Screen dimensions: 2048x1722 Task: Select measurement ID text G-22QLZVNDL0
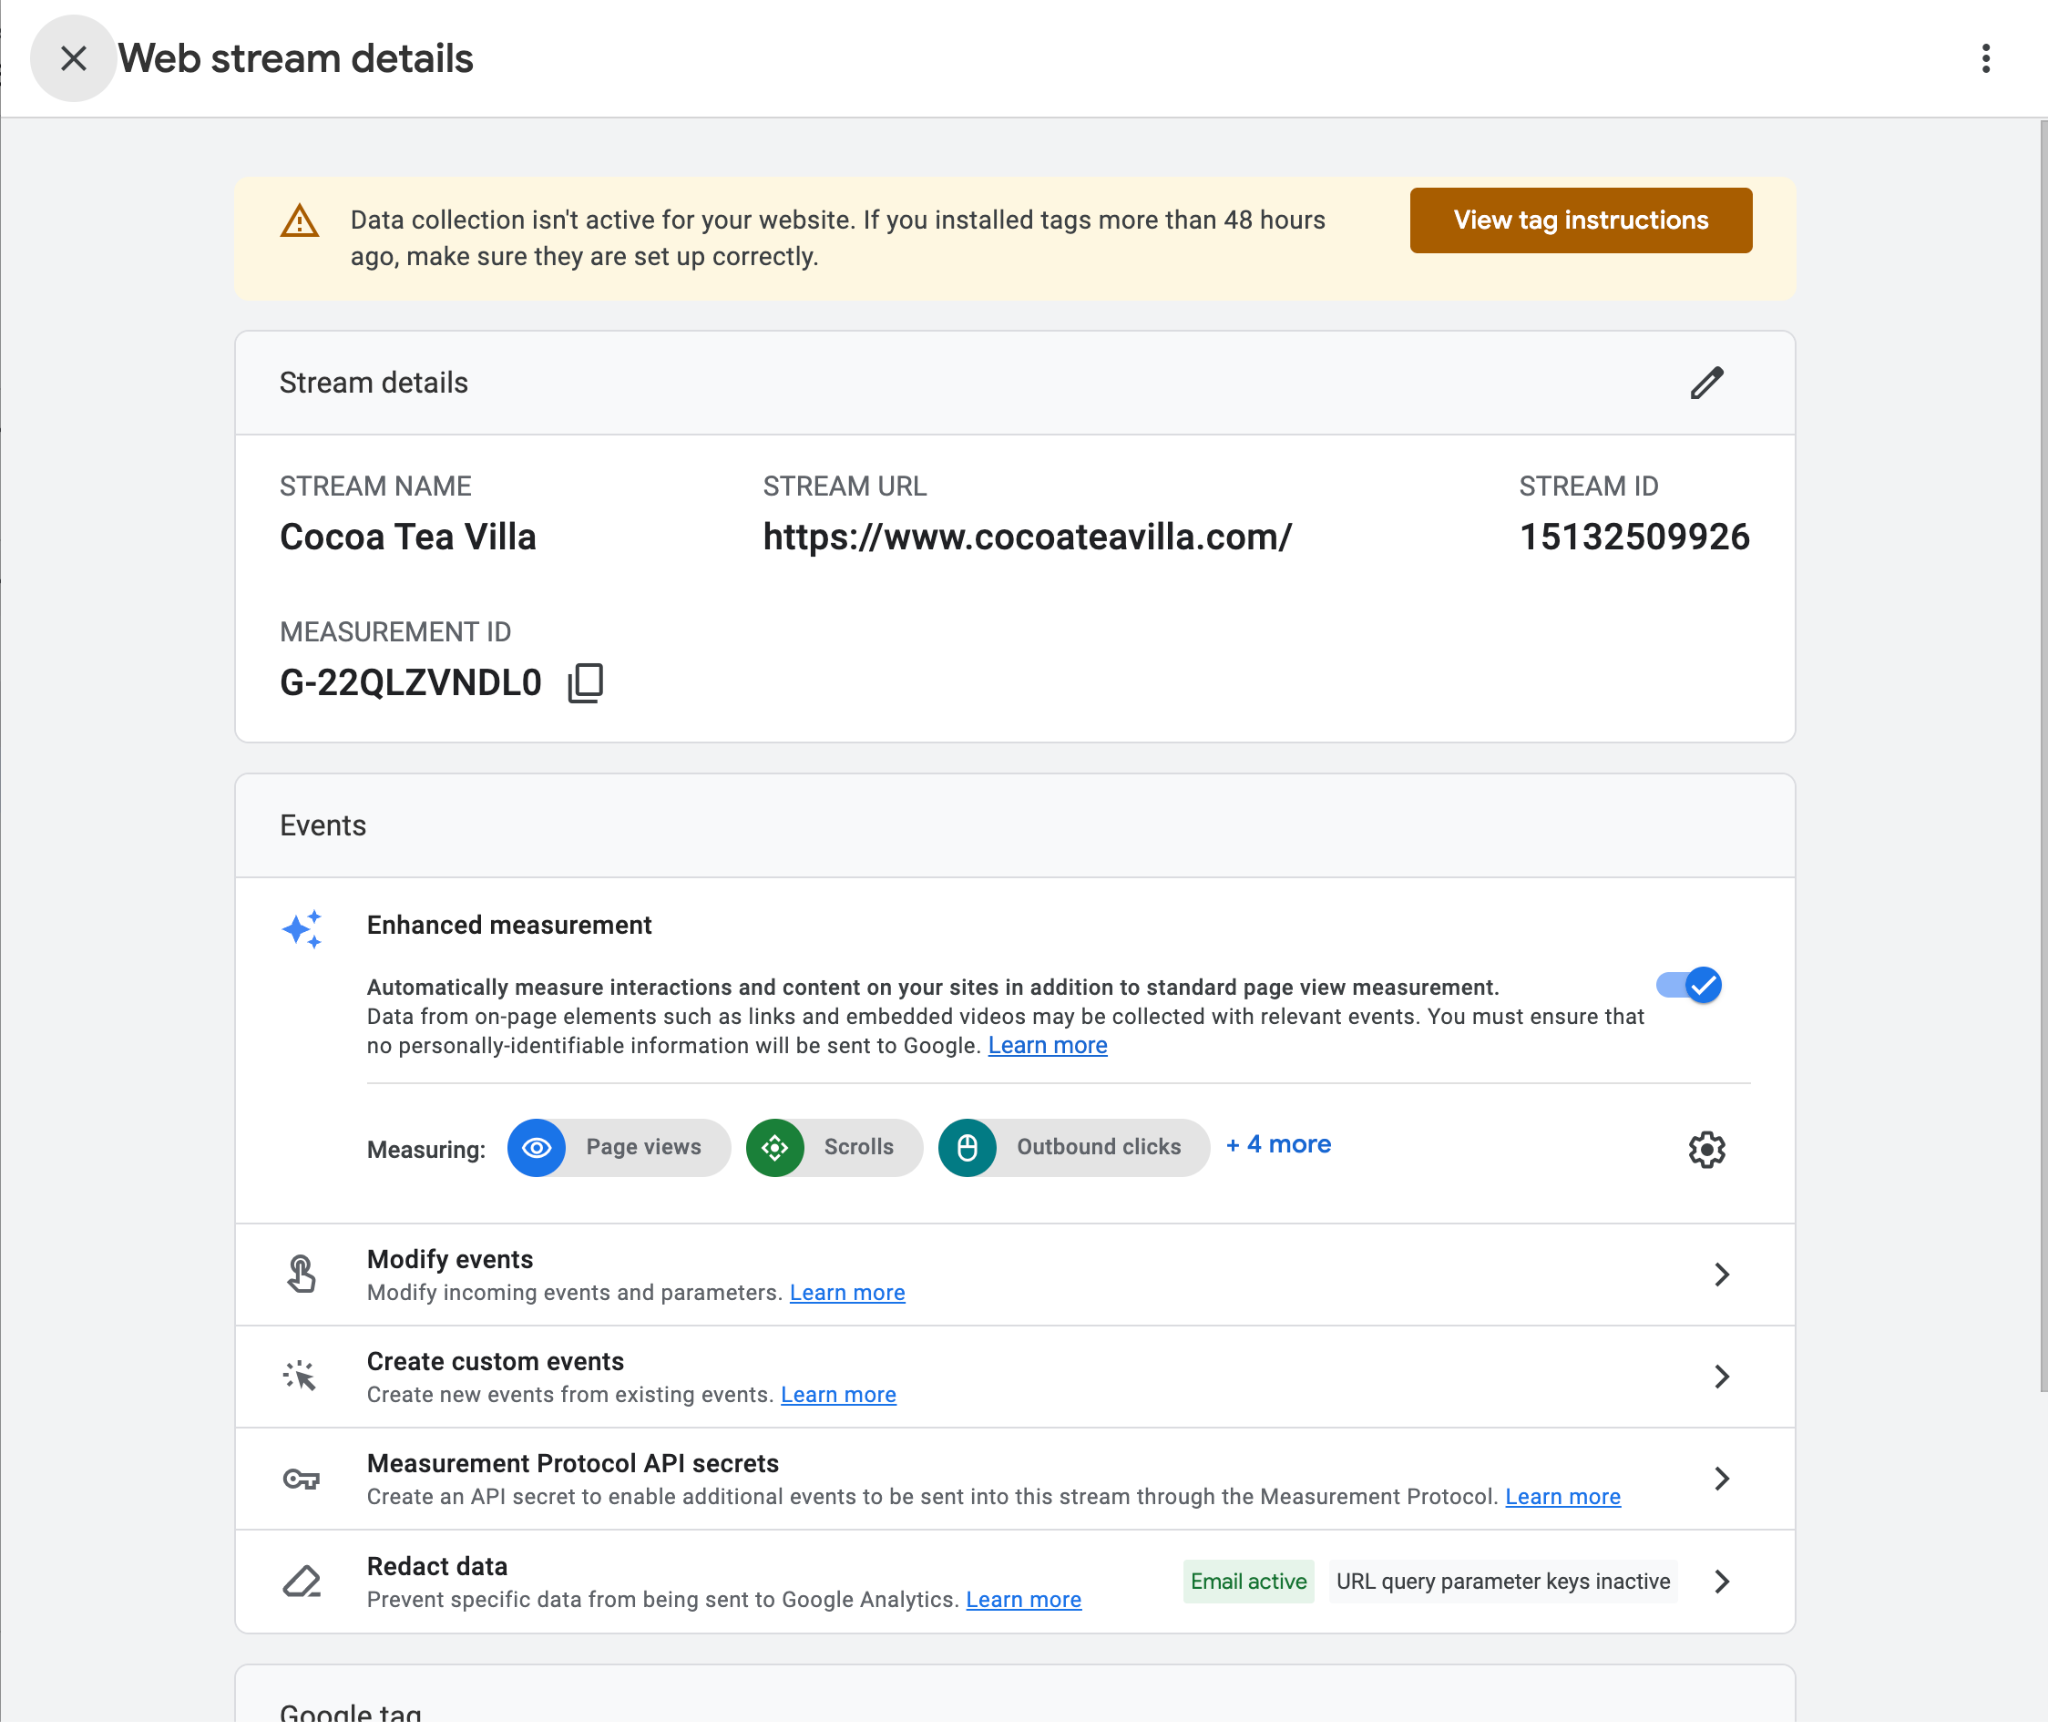click(410, 683)
